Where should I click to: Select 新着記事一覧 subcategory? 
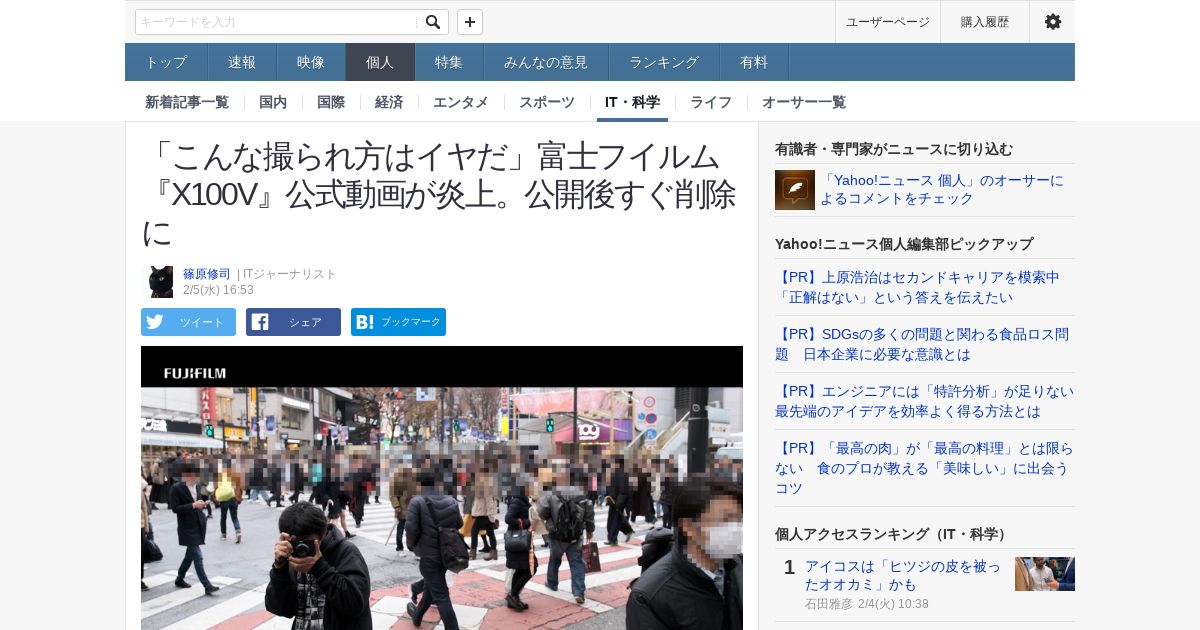(x=187, y=102)
